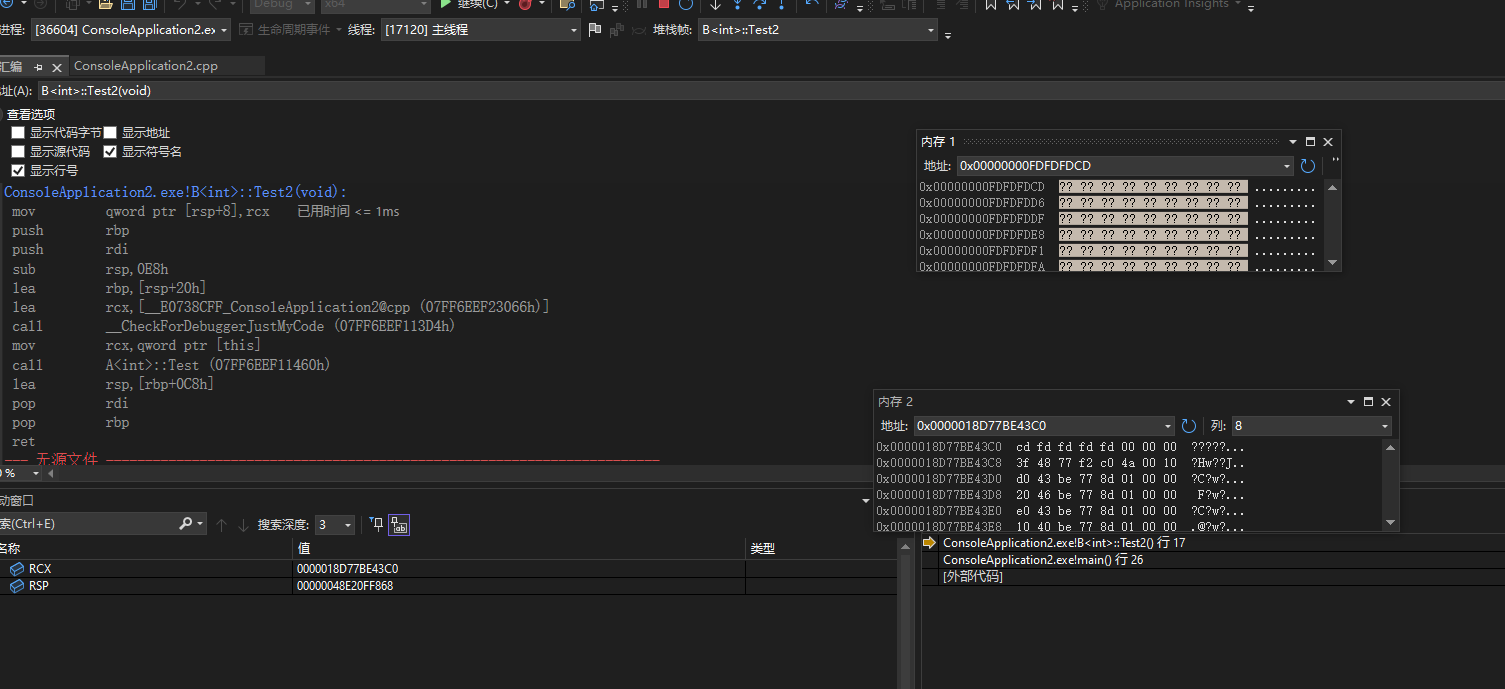Select the RSP register row
1505x689 pixels.
click(x=448, y=586)
